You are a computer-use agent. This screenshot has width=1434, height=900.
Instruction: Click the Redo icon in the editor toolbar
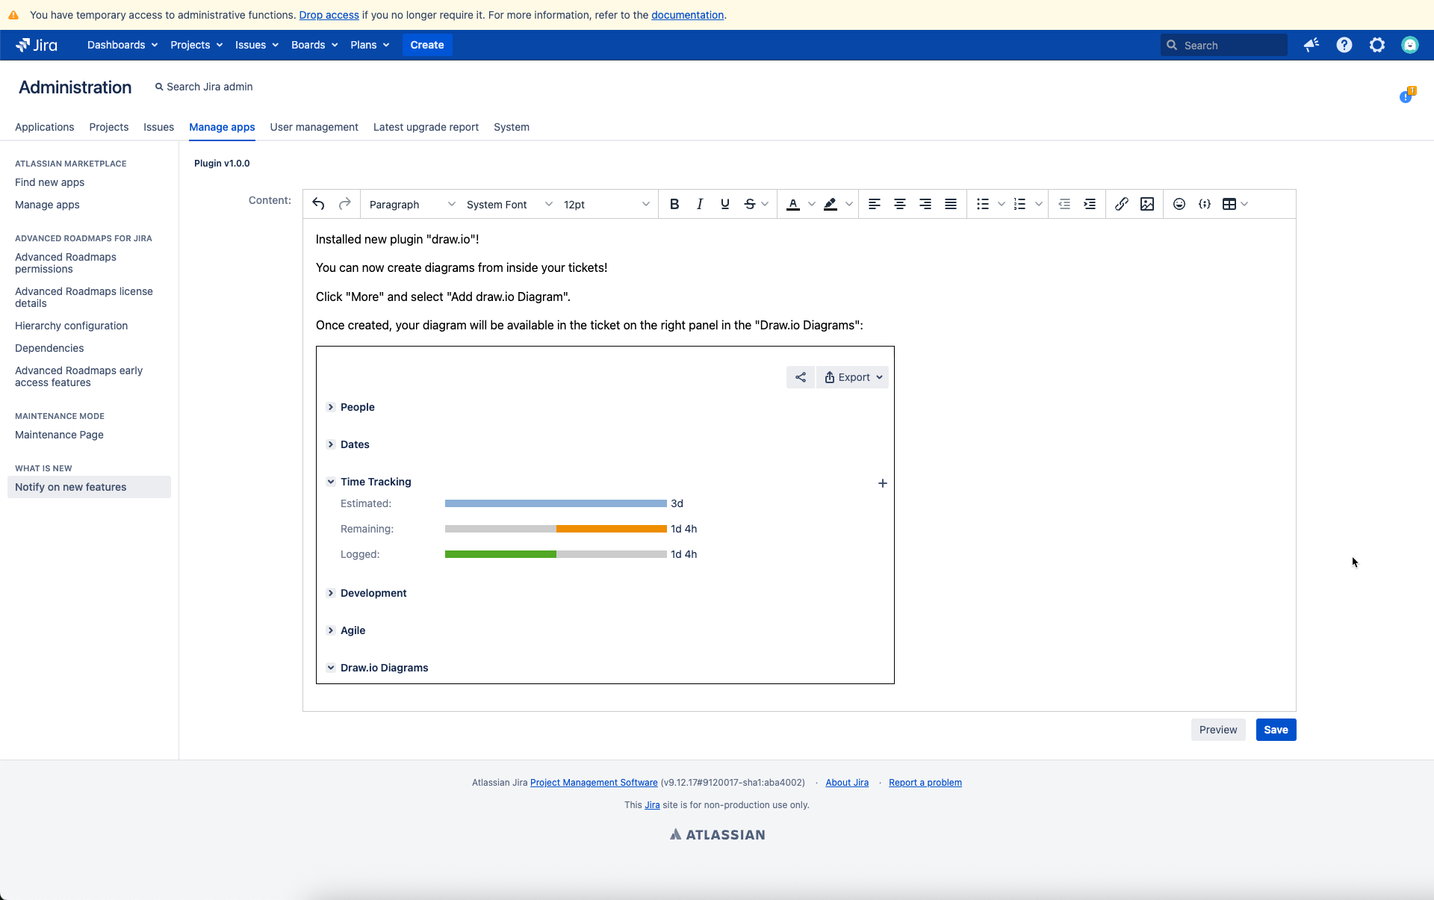click(x=345, y=204)
